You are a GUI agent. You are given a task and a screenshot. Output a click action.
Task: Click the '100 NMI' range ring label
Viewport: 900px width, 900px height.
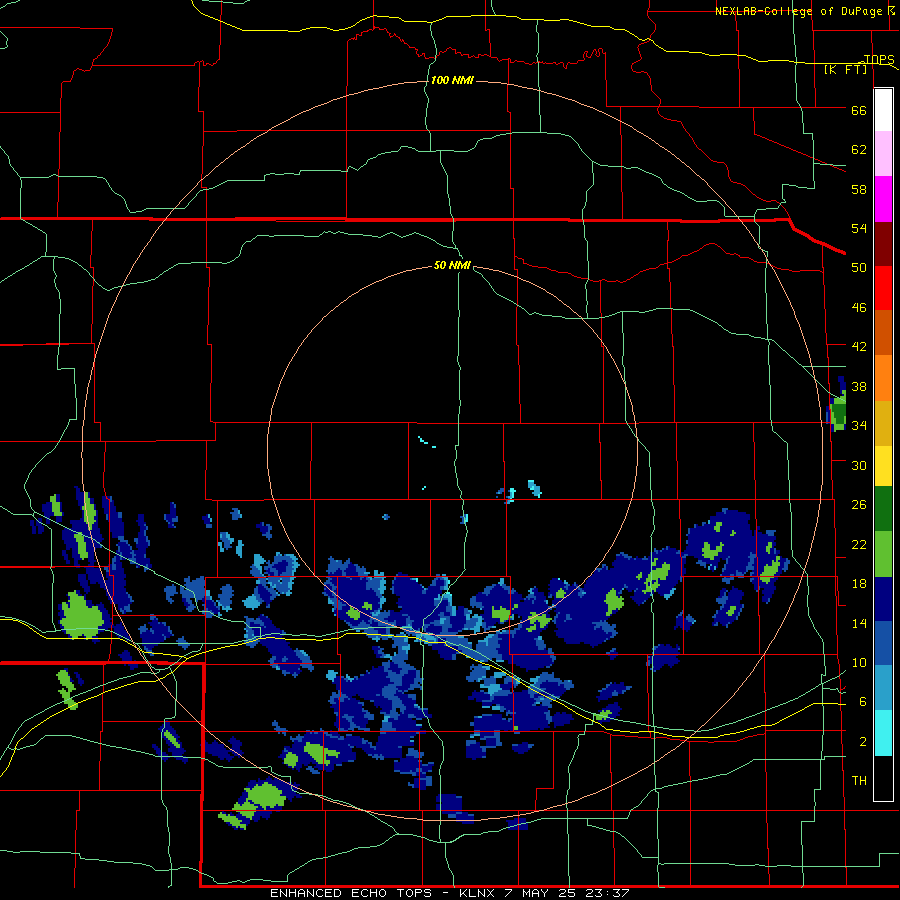[452, 80]
